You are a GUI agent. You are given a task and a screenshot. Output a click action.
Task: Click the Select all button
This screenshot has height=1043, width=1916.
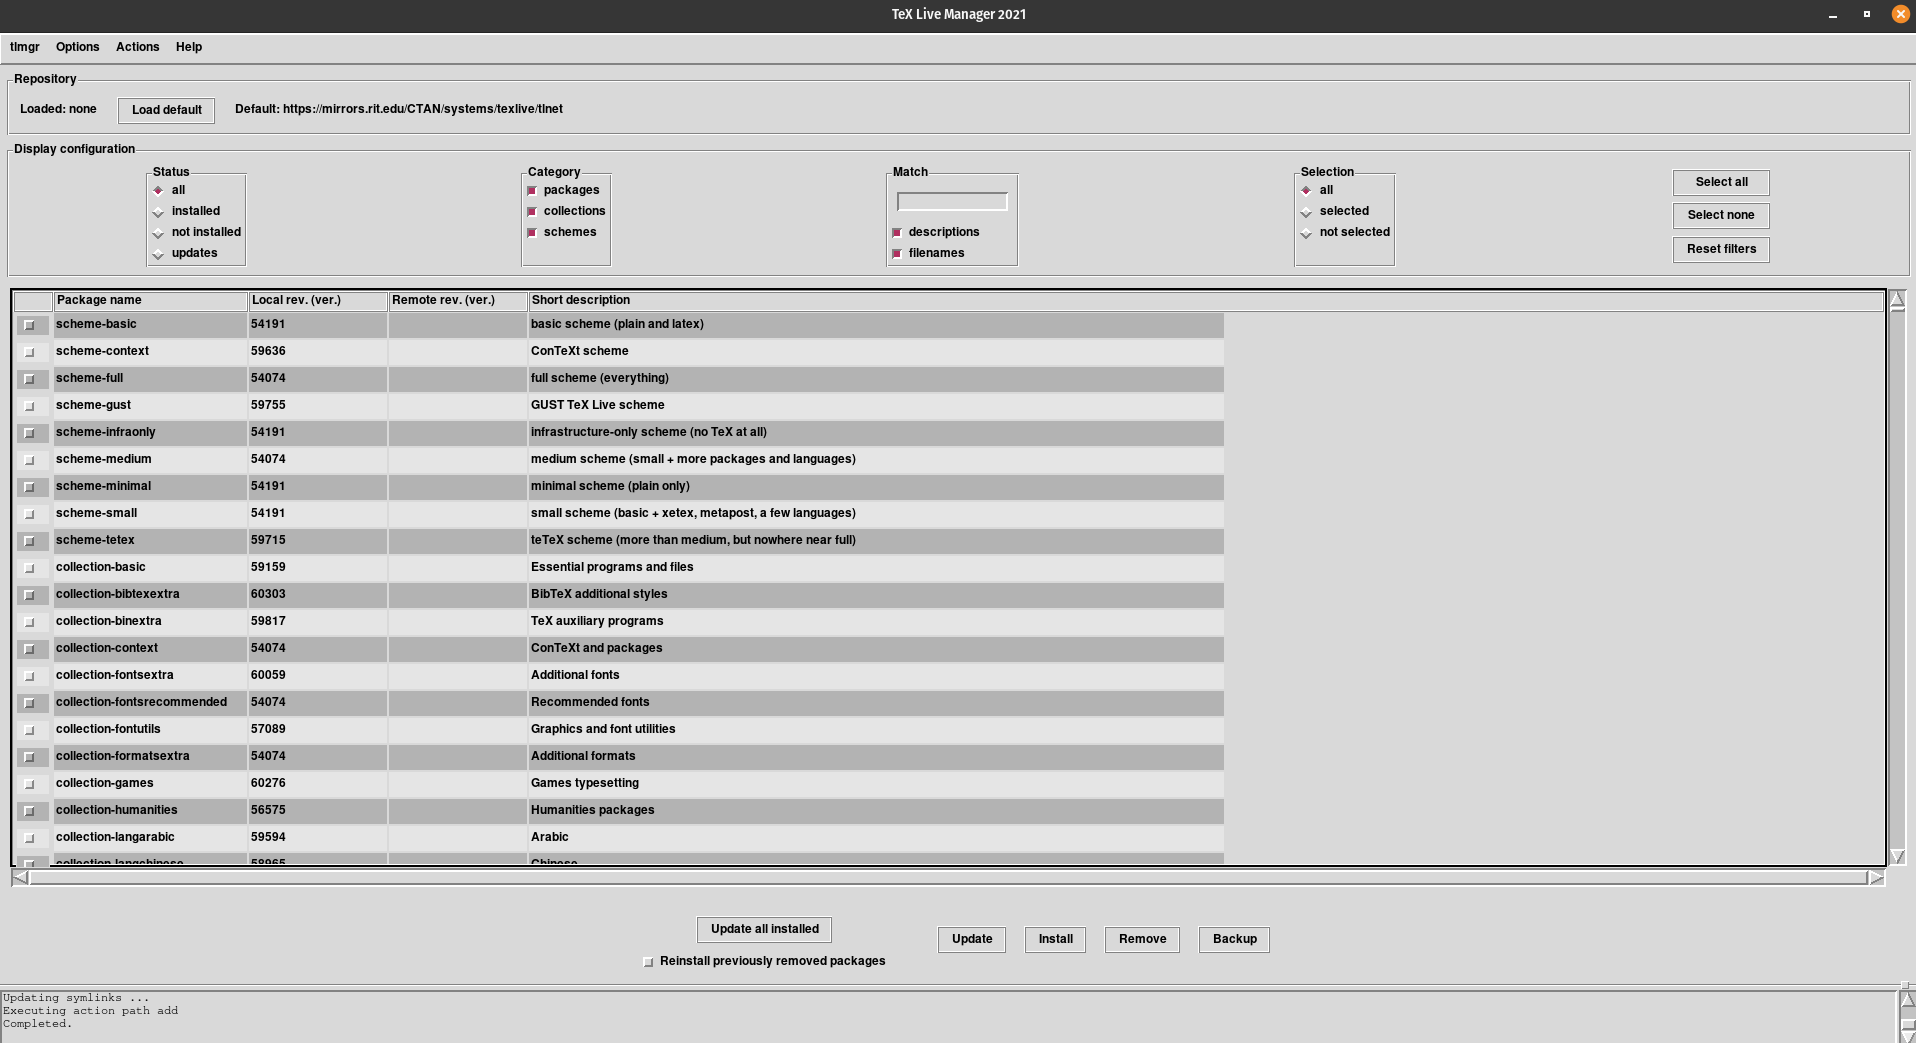click(x=1721, y=182)
